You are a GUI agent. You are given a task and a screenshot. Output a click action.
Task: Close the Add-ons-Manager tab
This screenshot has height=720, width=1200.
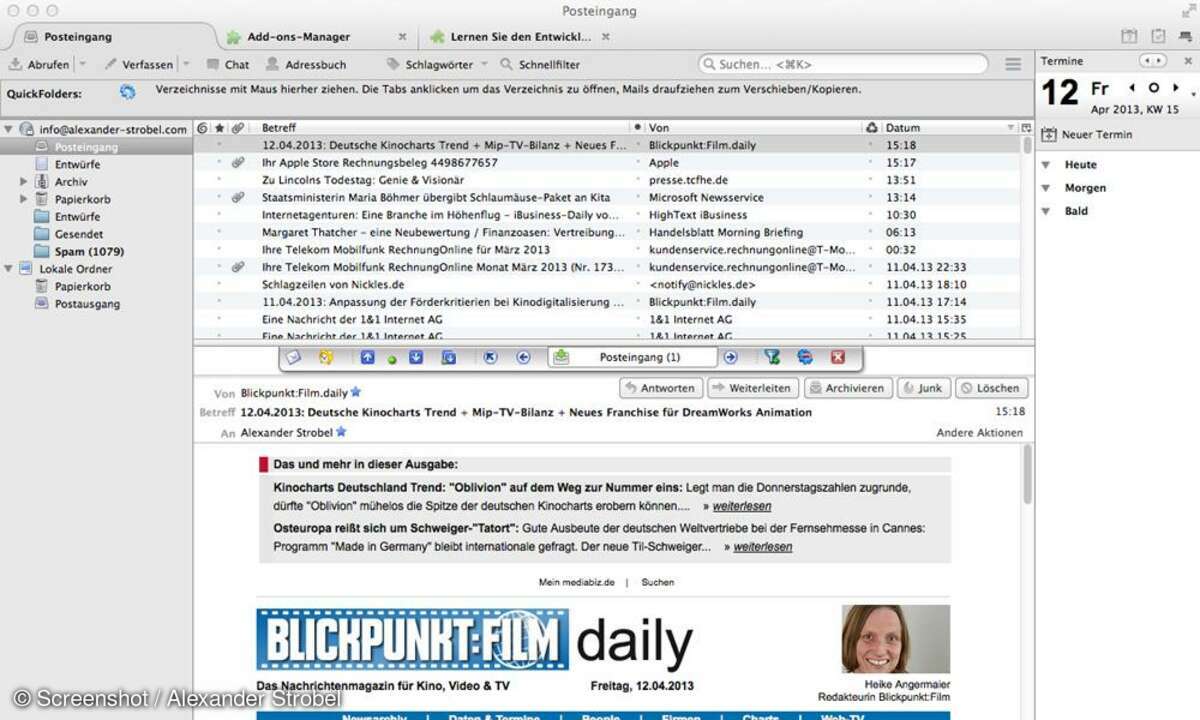402,37
